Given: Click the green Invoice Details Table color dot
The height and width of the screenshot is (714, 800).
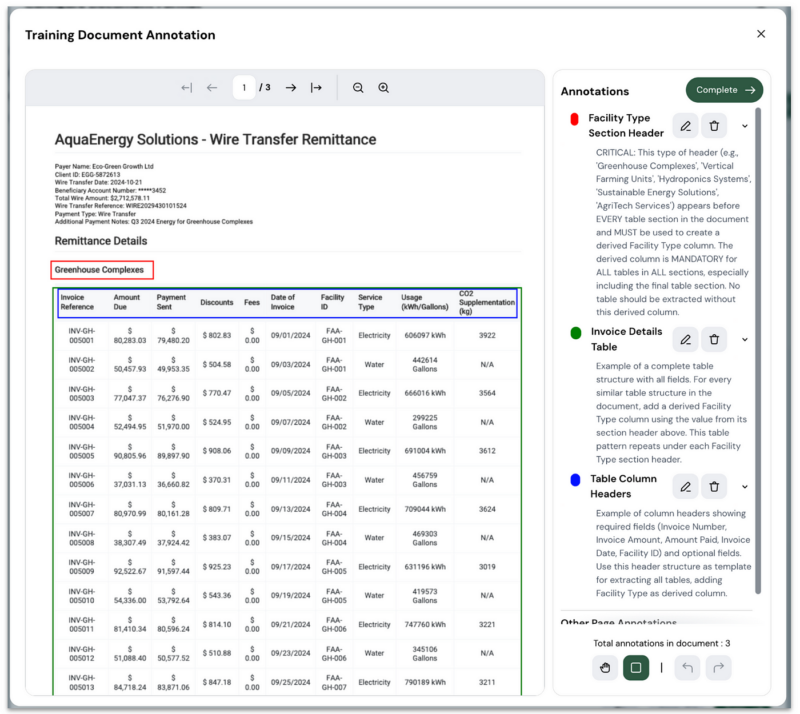Looking at the screenshot, I should tap(576, 333).
